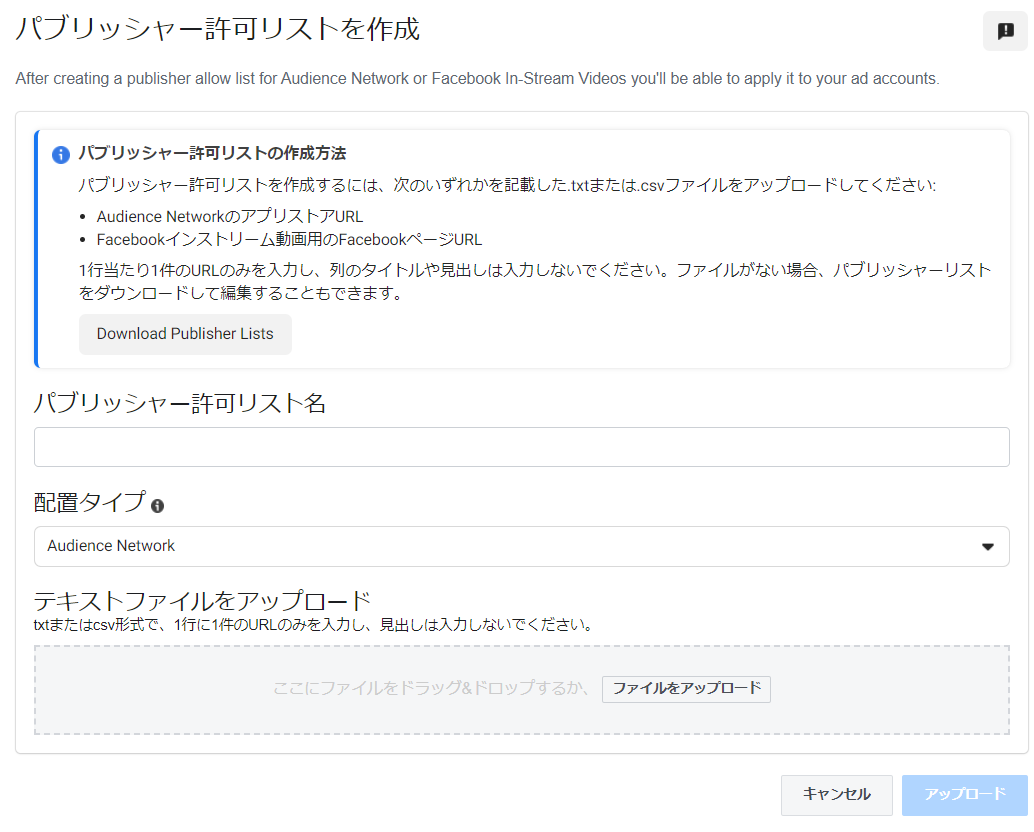Click the ファイルをアップロード button
The height and width of the screenshot is (832, 1034).
(686, 689)
